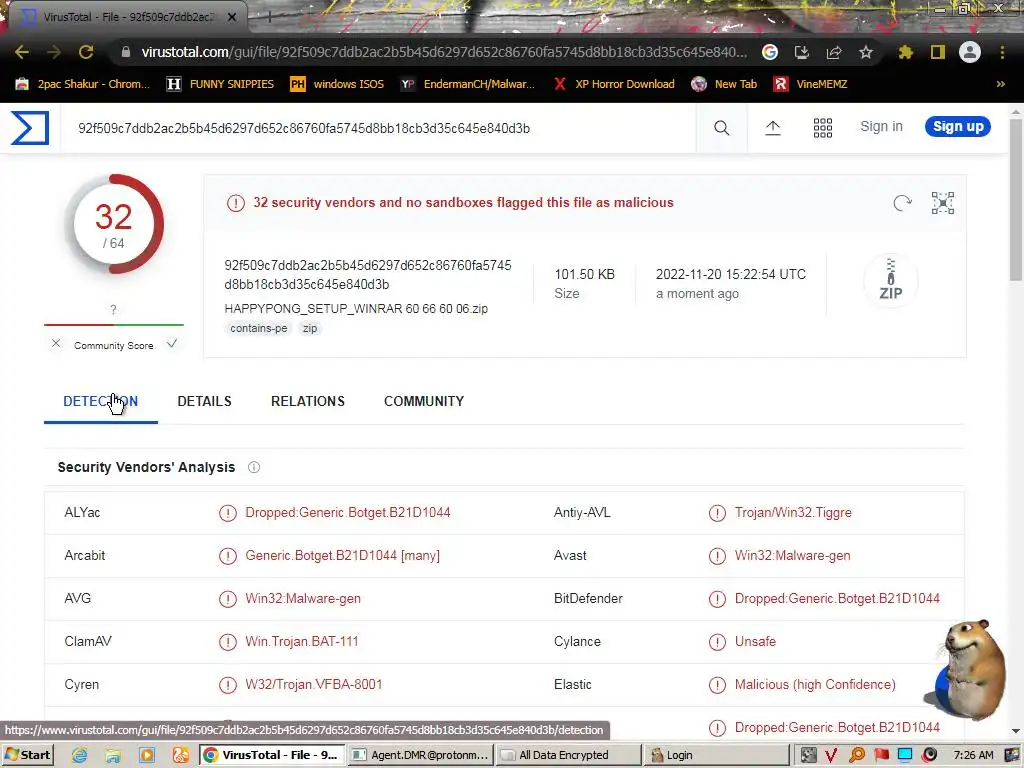
Task: Share this page via the share icon
Action: (834, 52)
